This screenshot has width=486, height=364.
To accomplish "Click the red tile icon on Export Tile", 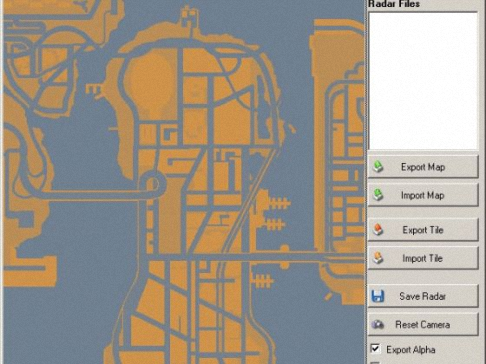I will tap(378, 229).
